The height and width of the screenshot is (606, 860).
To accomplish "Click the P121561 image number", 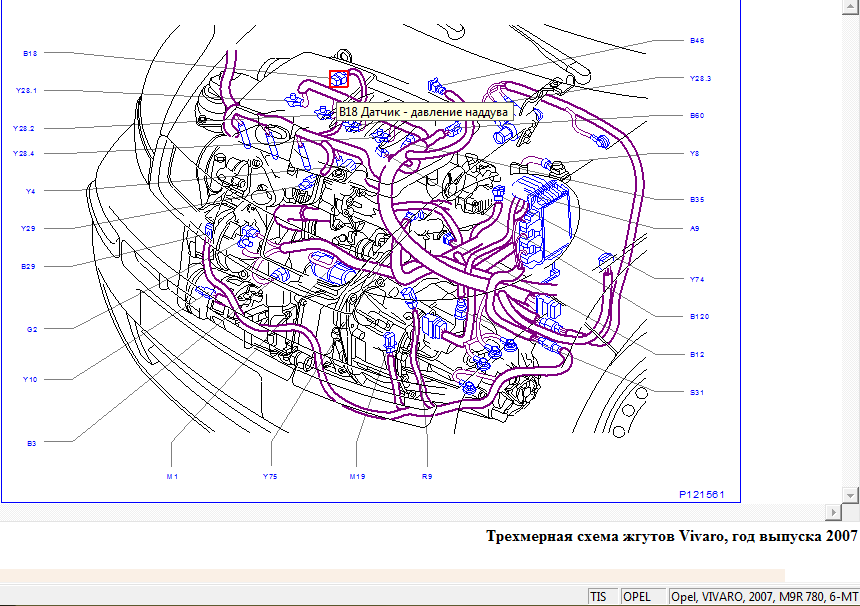I will click(x=702, y=495).
